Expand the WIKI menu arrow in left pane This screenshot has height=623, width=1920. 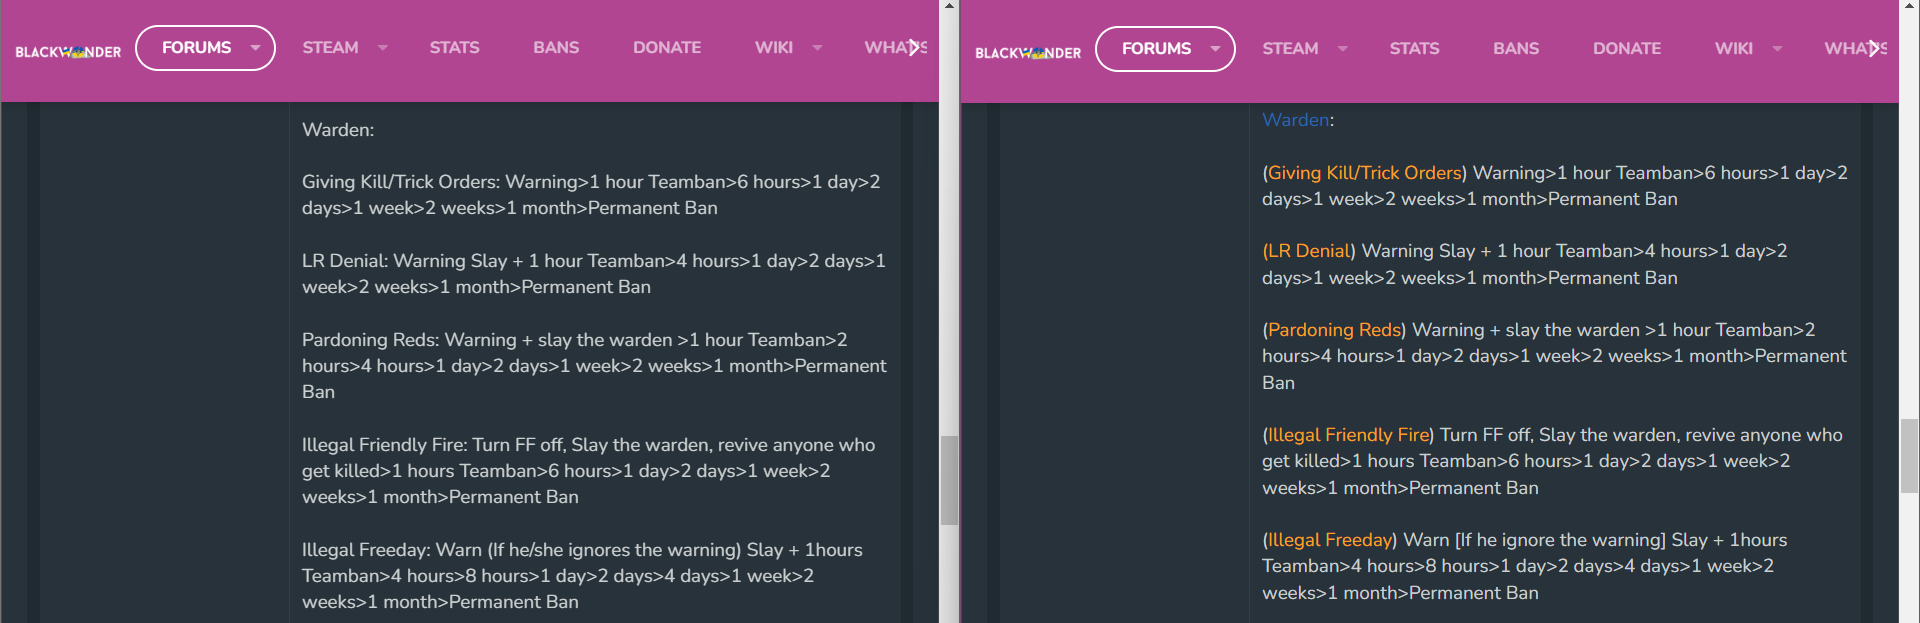pyautogui.click(x=817, y=48)
